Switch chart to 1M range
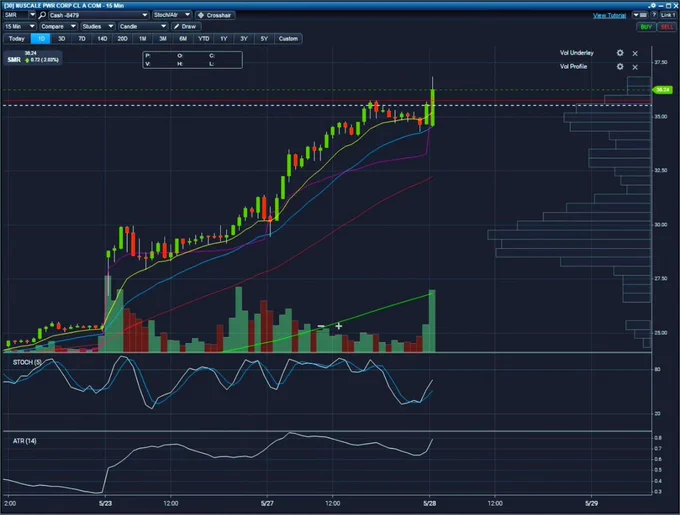The height and width of the screenshot is (515, 680). 143,39
